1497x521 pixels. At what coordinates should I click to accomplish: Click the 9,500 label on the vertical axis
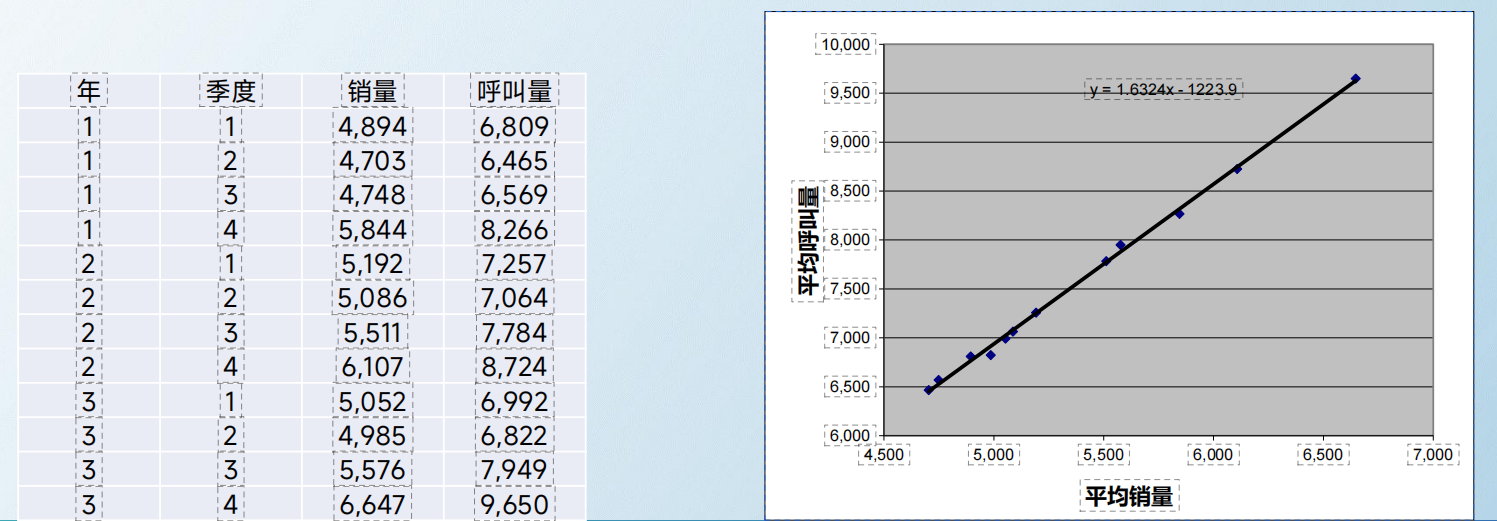851,93
